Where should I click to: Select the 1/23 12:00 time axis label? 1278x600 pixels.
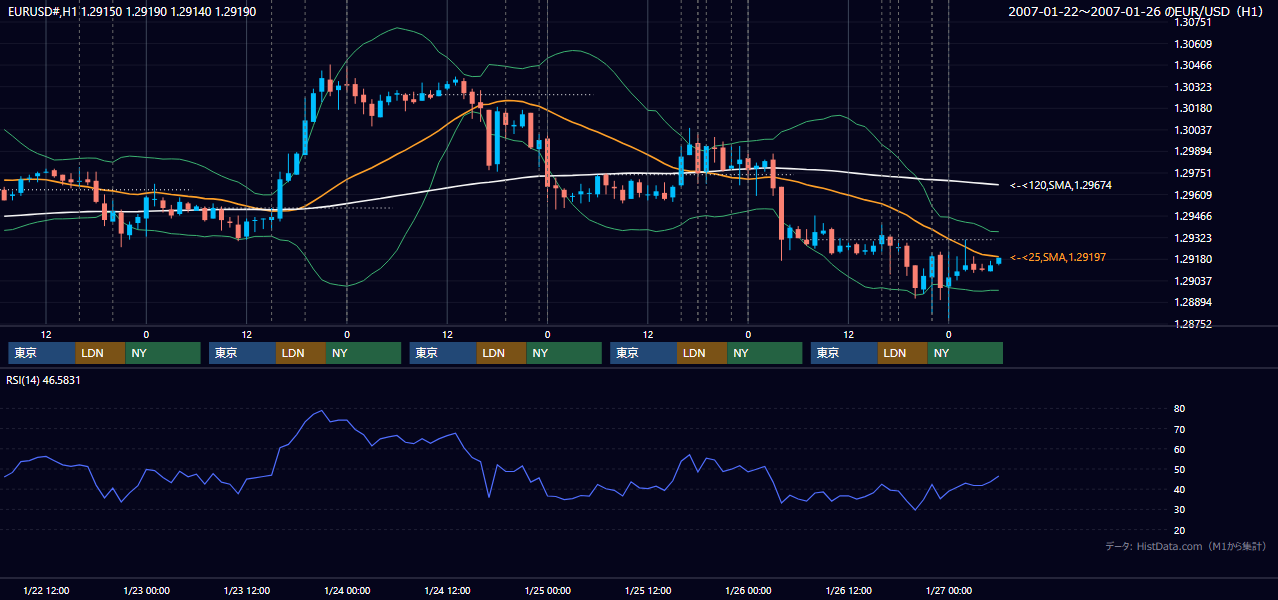click(x=247, y=590)
